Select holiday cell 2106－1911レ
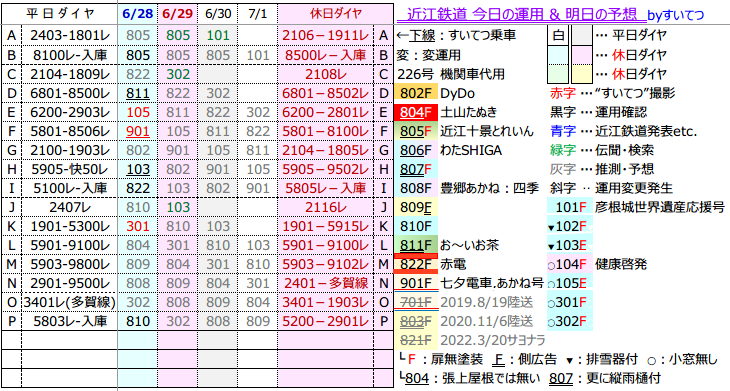The image size is (730, 391). (x=325, y=35)
